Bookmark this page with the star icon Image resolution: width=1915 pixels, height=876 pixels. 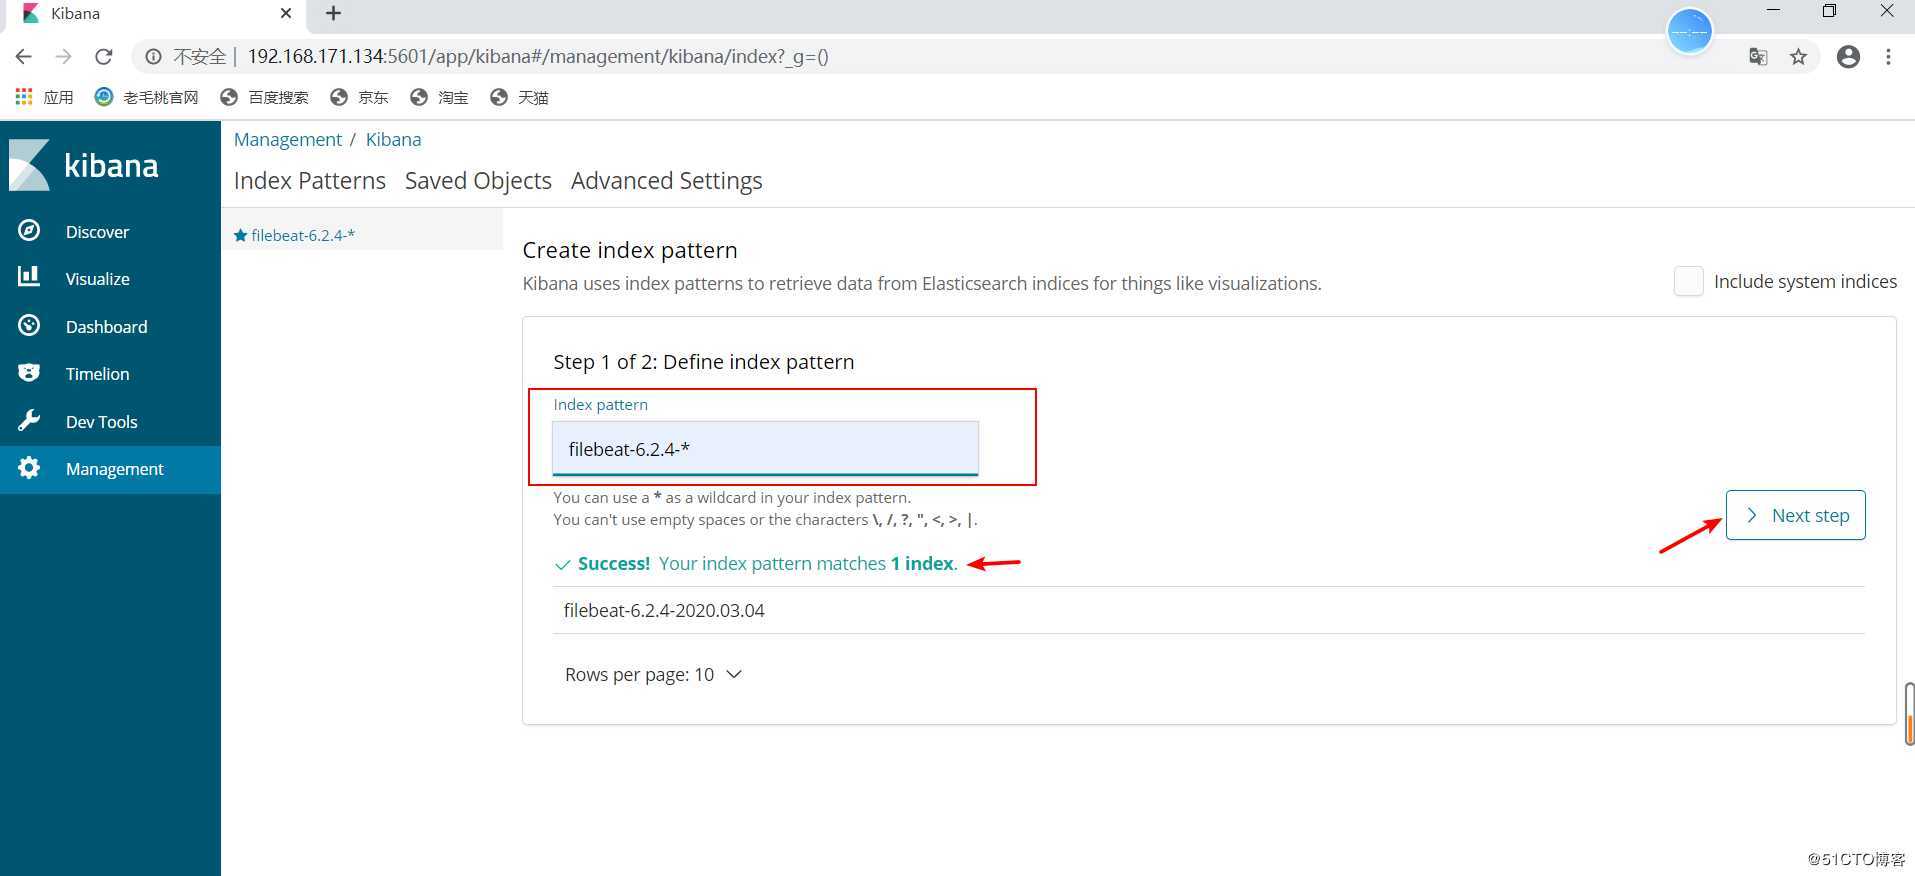pos(1798,57)
